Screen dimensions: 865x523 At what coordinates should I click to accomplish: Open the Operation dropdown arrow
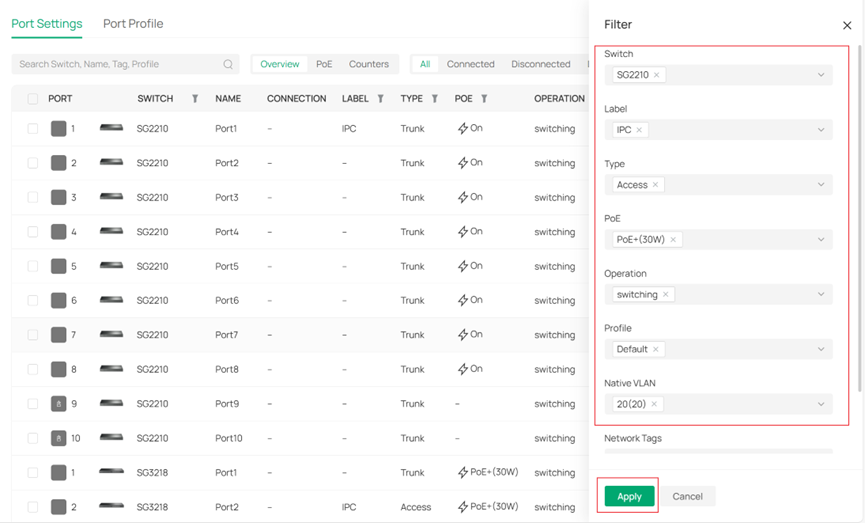point(821,295)
